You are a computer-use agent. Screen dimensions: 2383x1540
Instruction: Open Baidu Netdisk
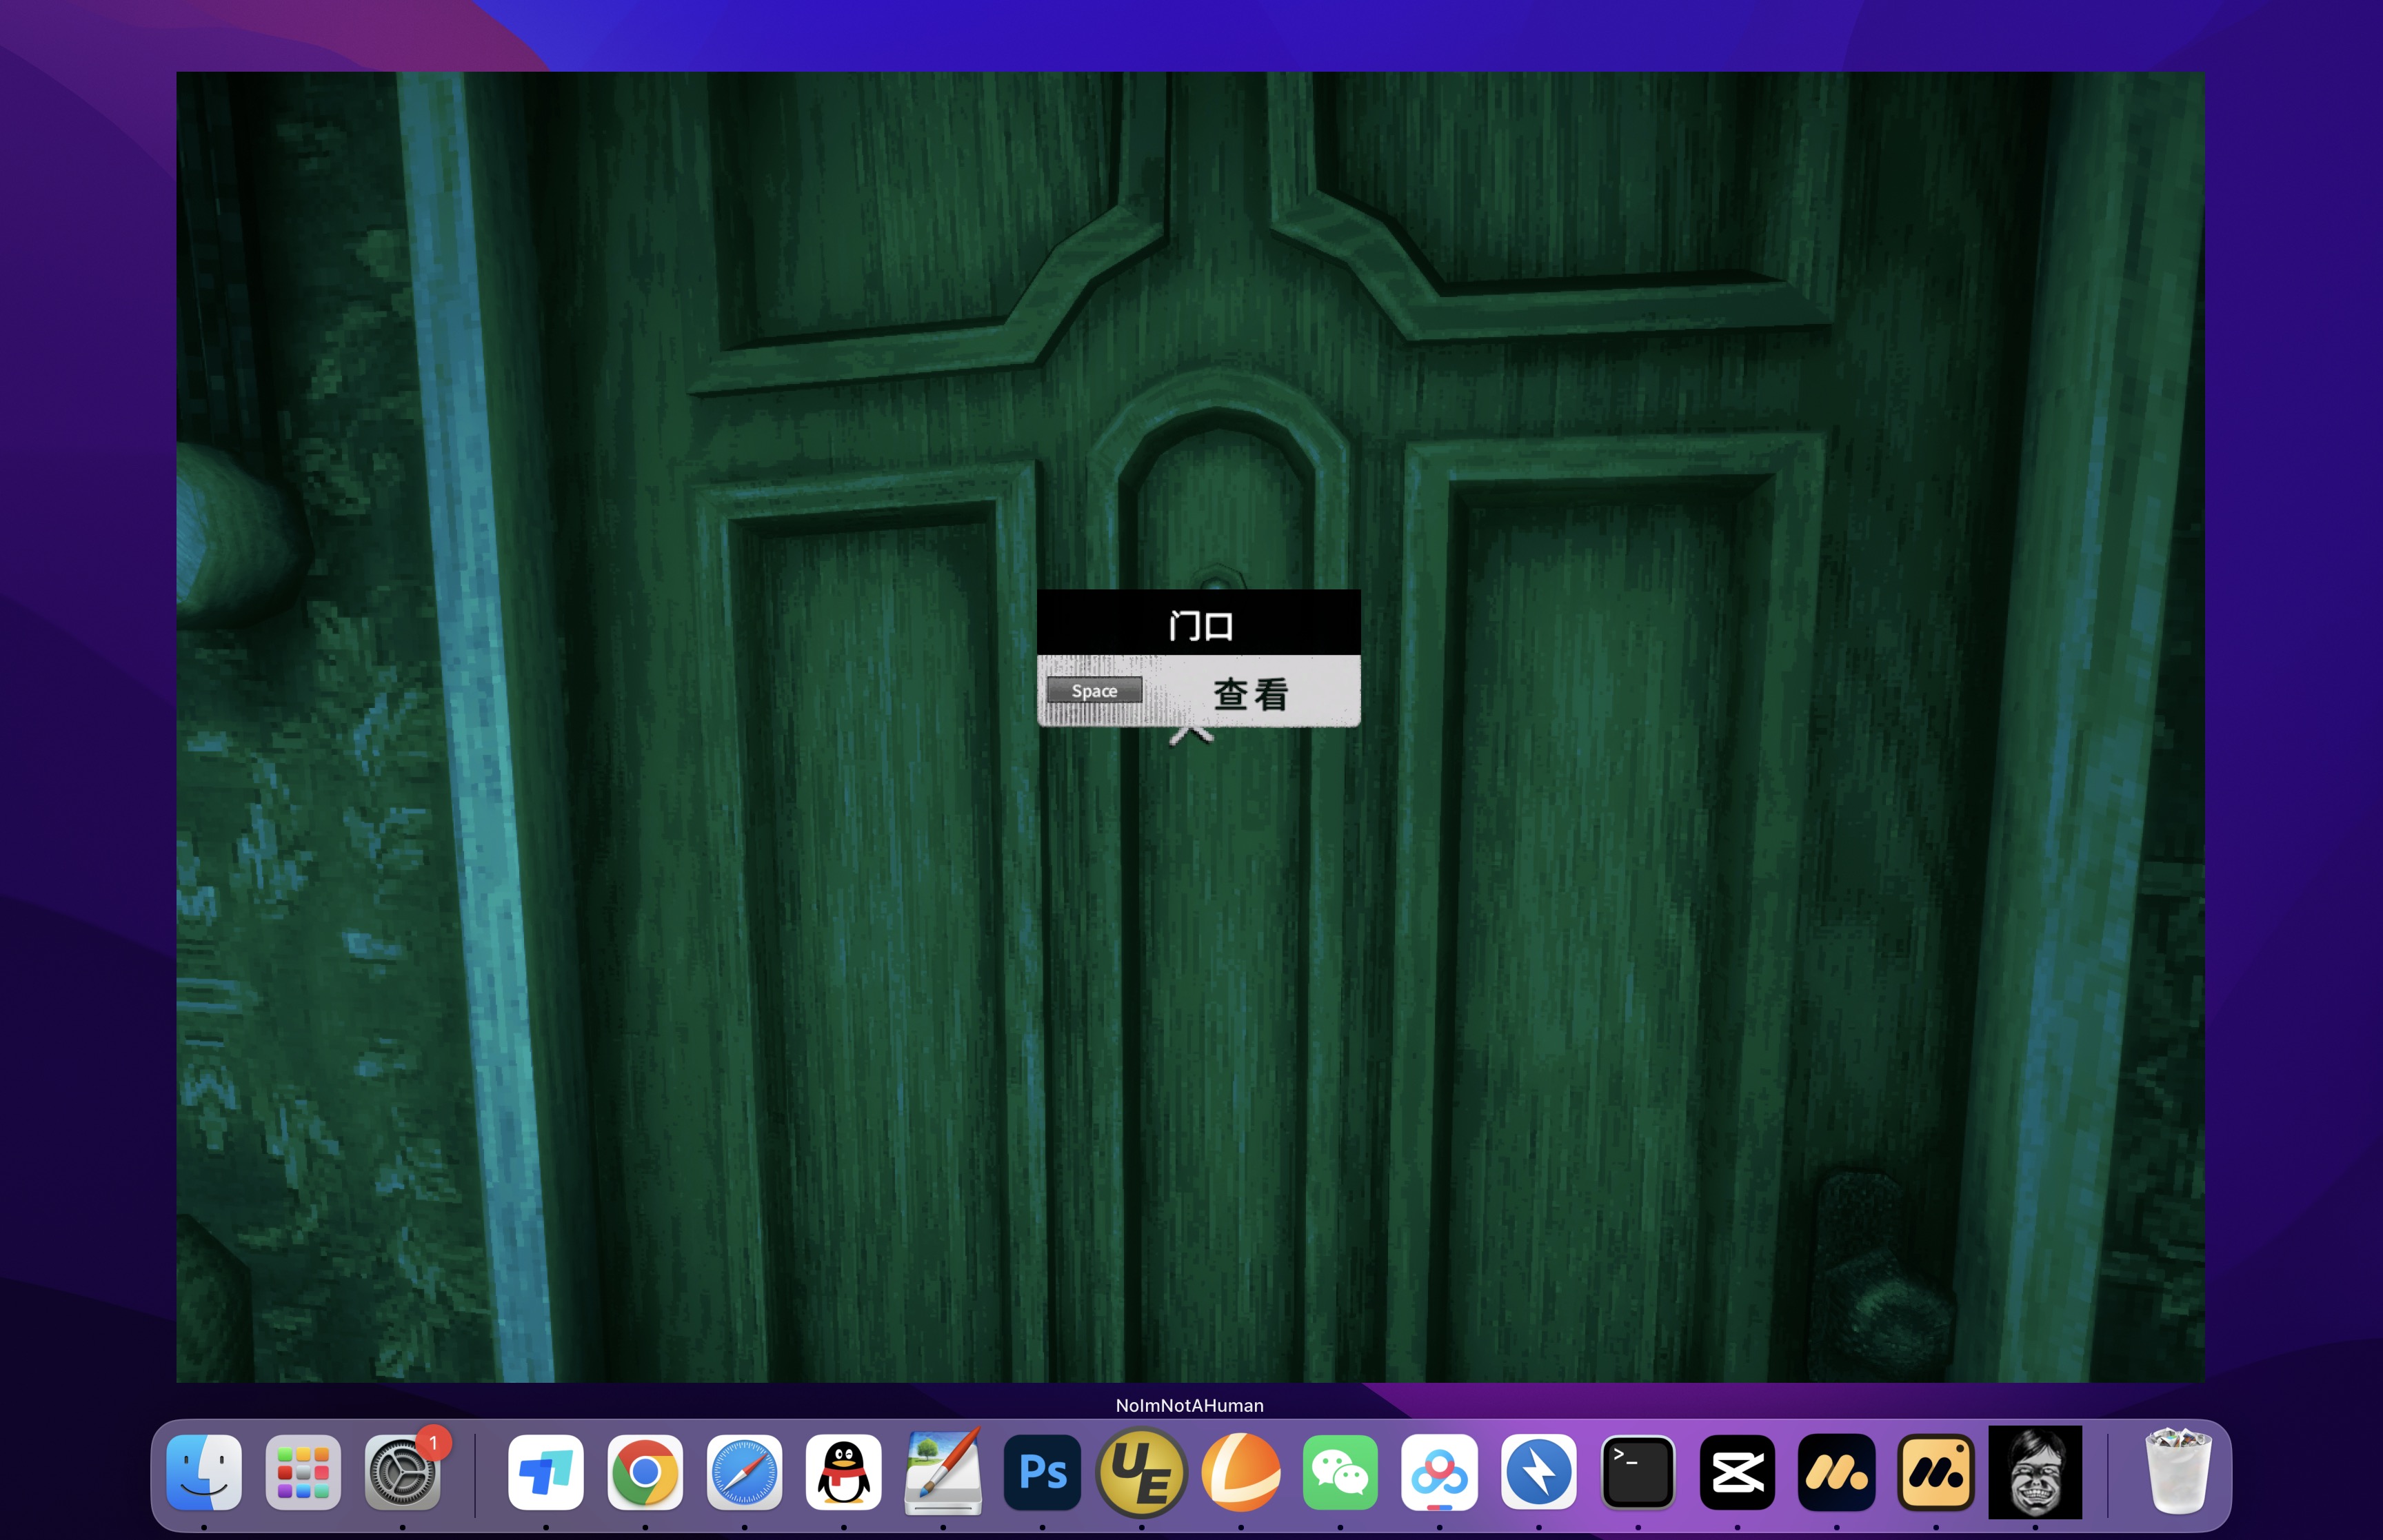click(1440, 1472)
